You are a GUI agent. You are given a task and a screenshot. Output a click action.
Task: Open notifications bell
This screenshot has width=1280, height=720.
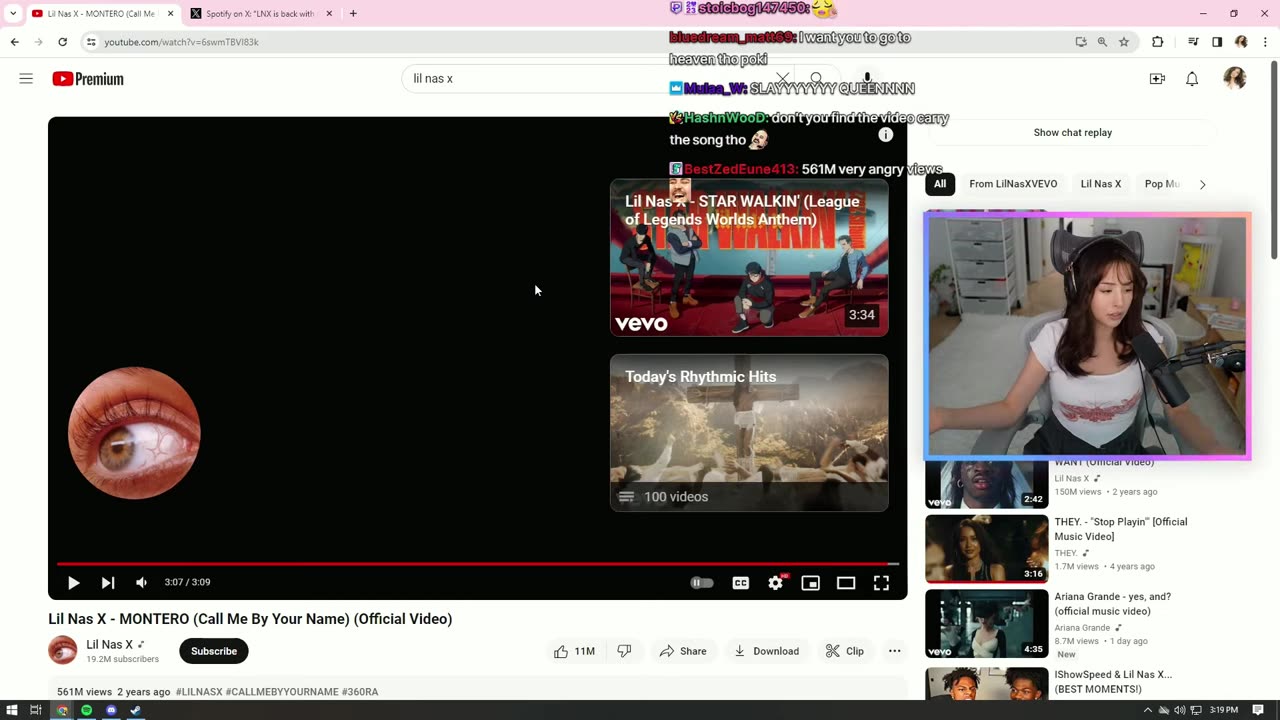click(x=1192, y=79)
